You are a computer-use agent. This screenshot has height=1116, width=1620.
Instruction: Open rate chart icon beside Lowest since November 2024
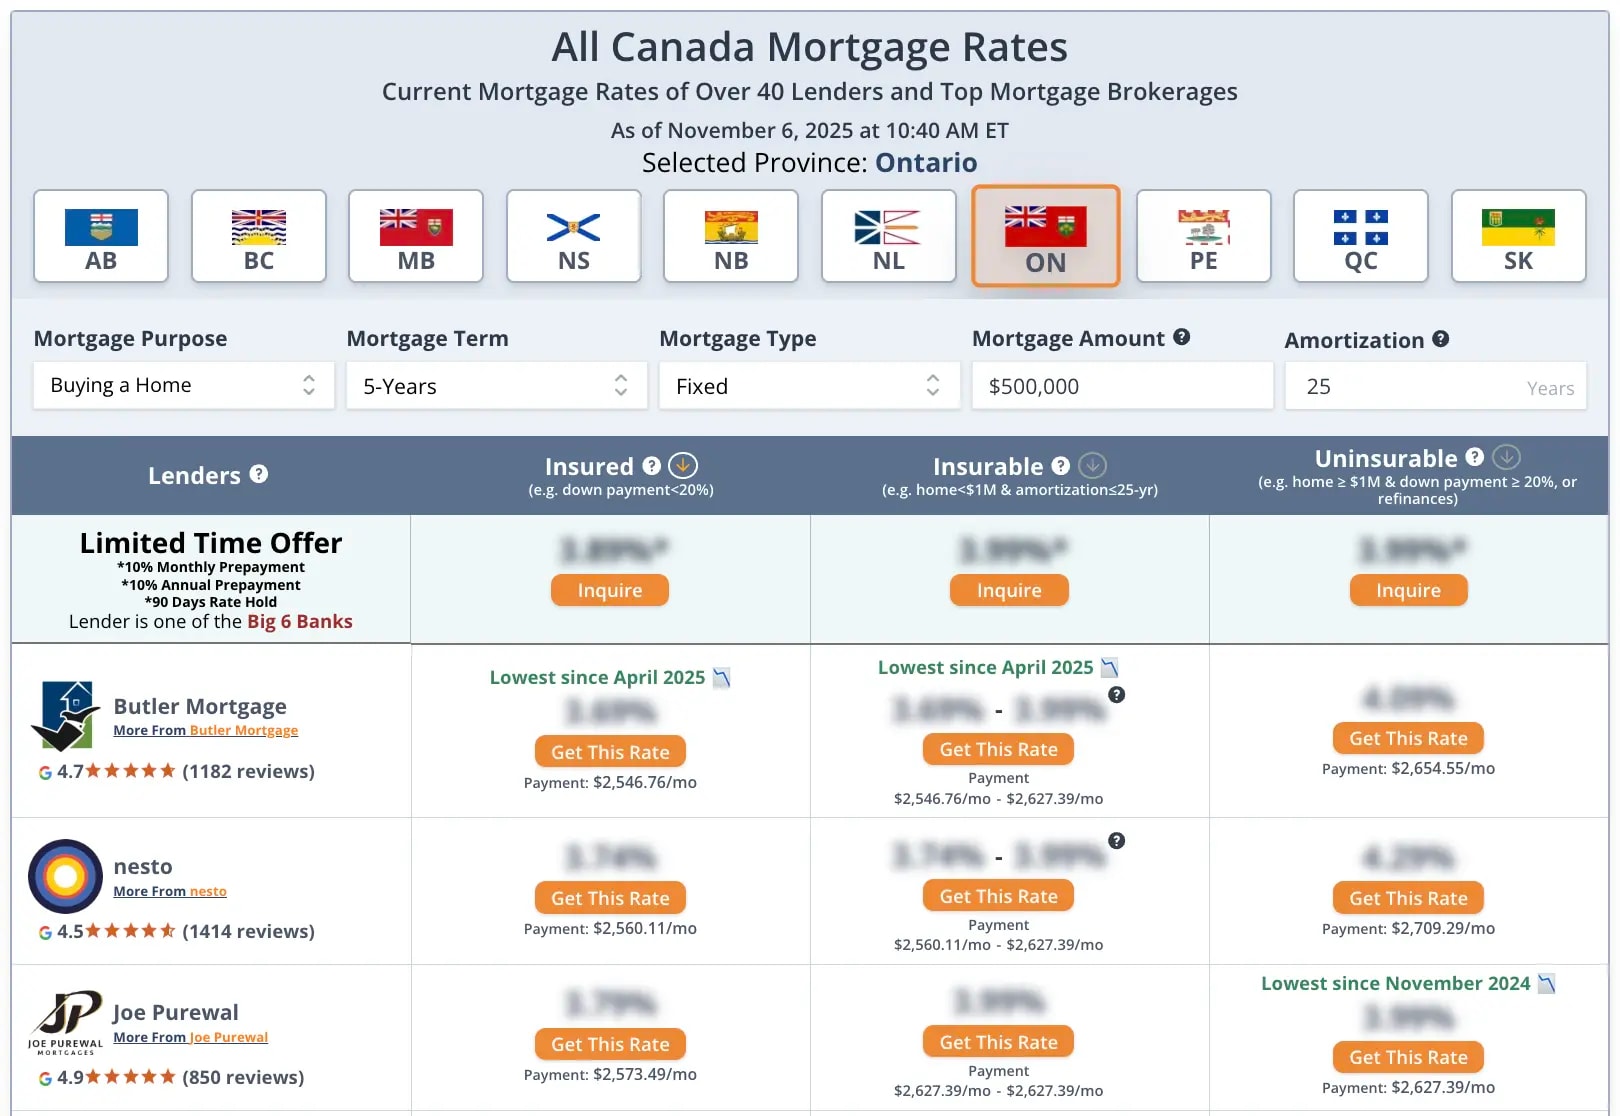click(1546, 983)
